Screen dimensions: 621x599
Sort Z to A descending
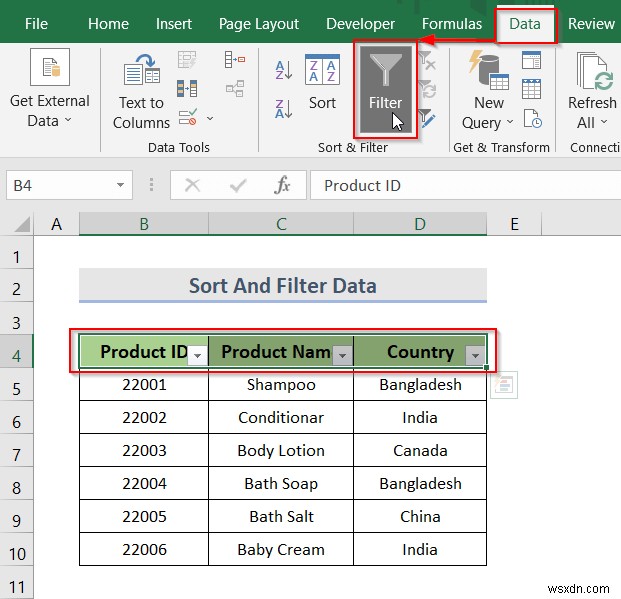pyautogui.click(x=284, y=109)
